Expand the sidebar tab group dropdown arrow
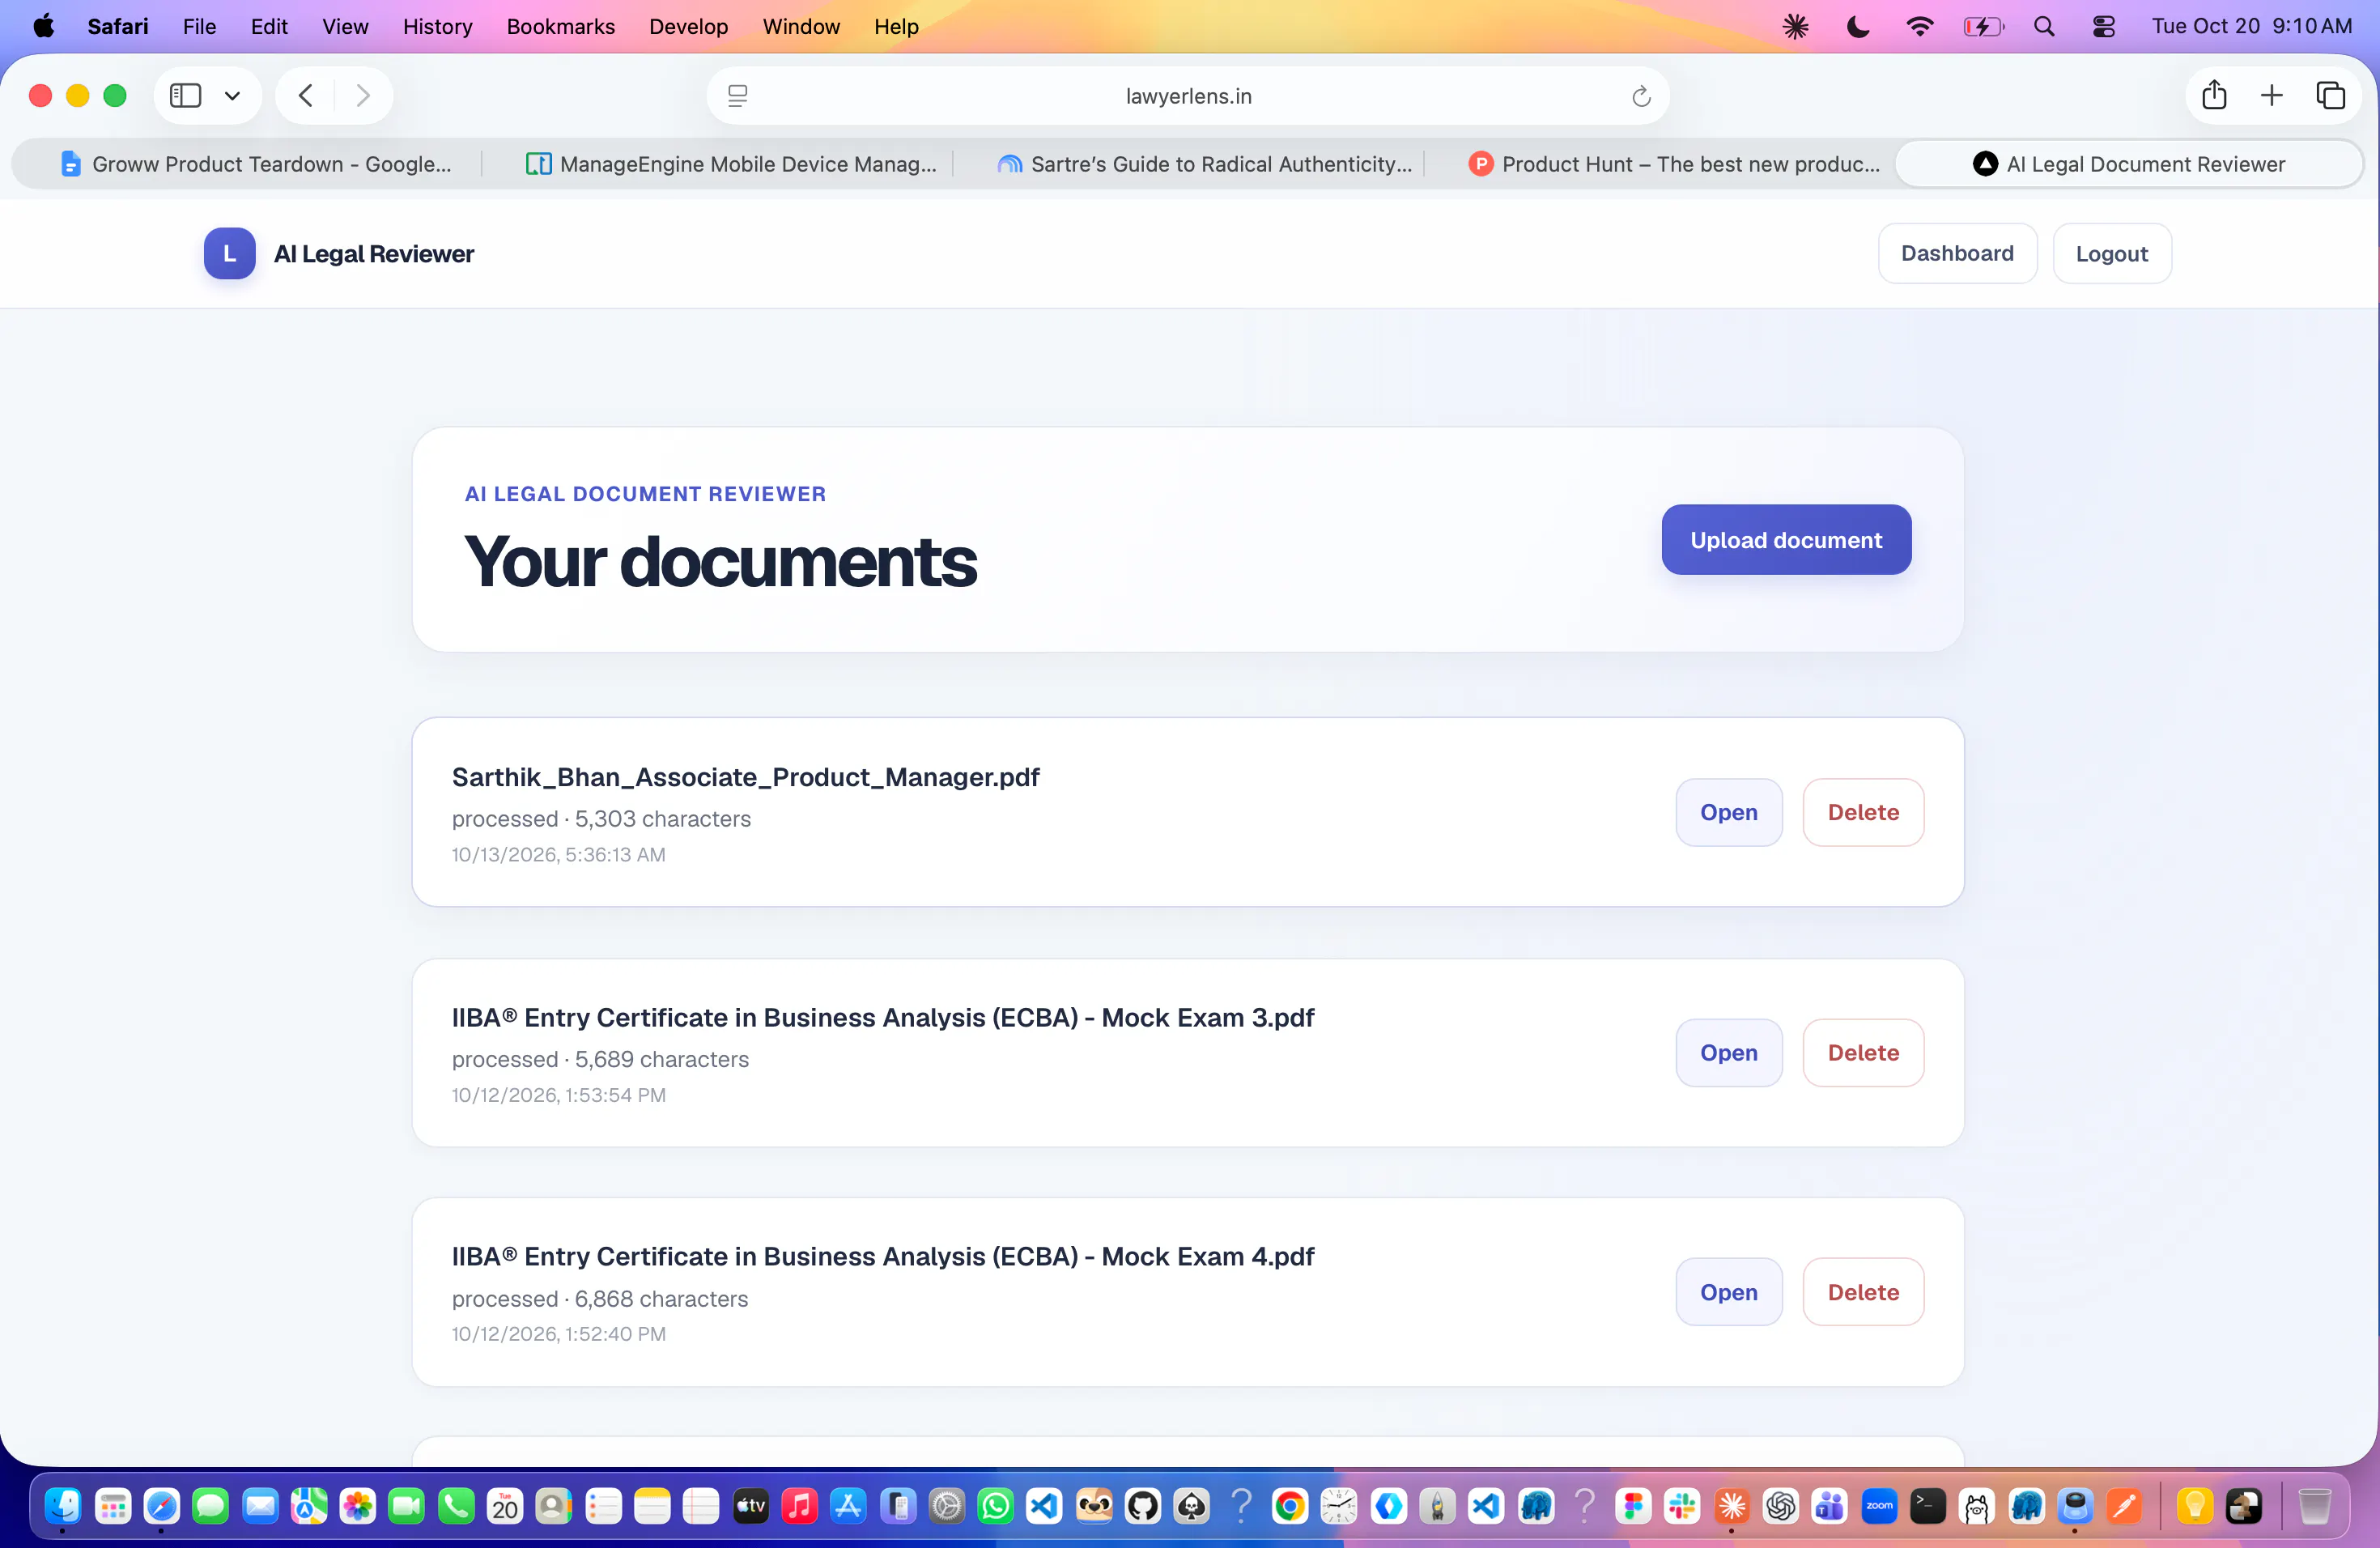 click(x=232, y=96)
